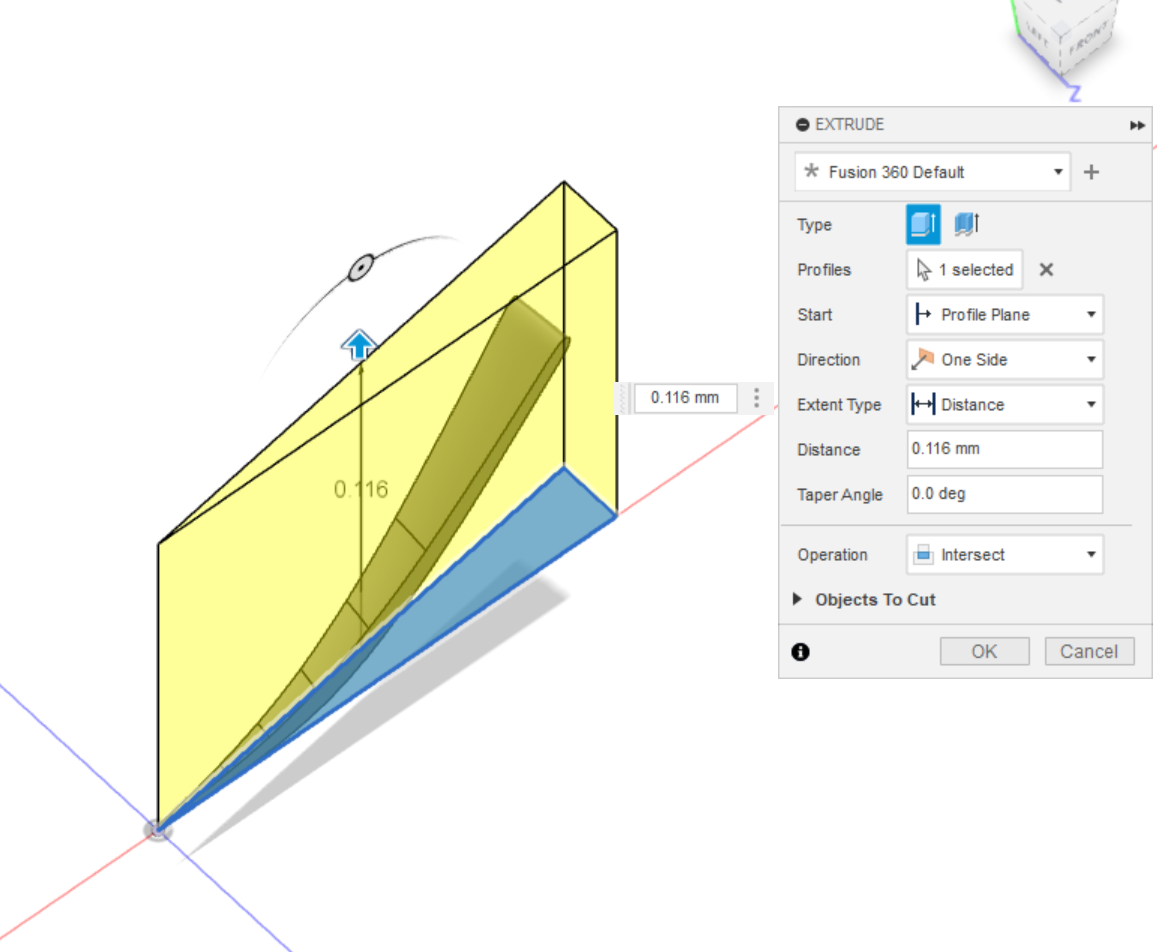
Task: Open the Start 'Profile Plane' dropdown
Action: [1004, 314]
